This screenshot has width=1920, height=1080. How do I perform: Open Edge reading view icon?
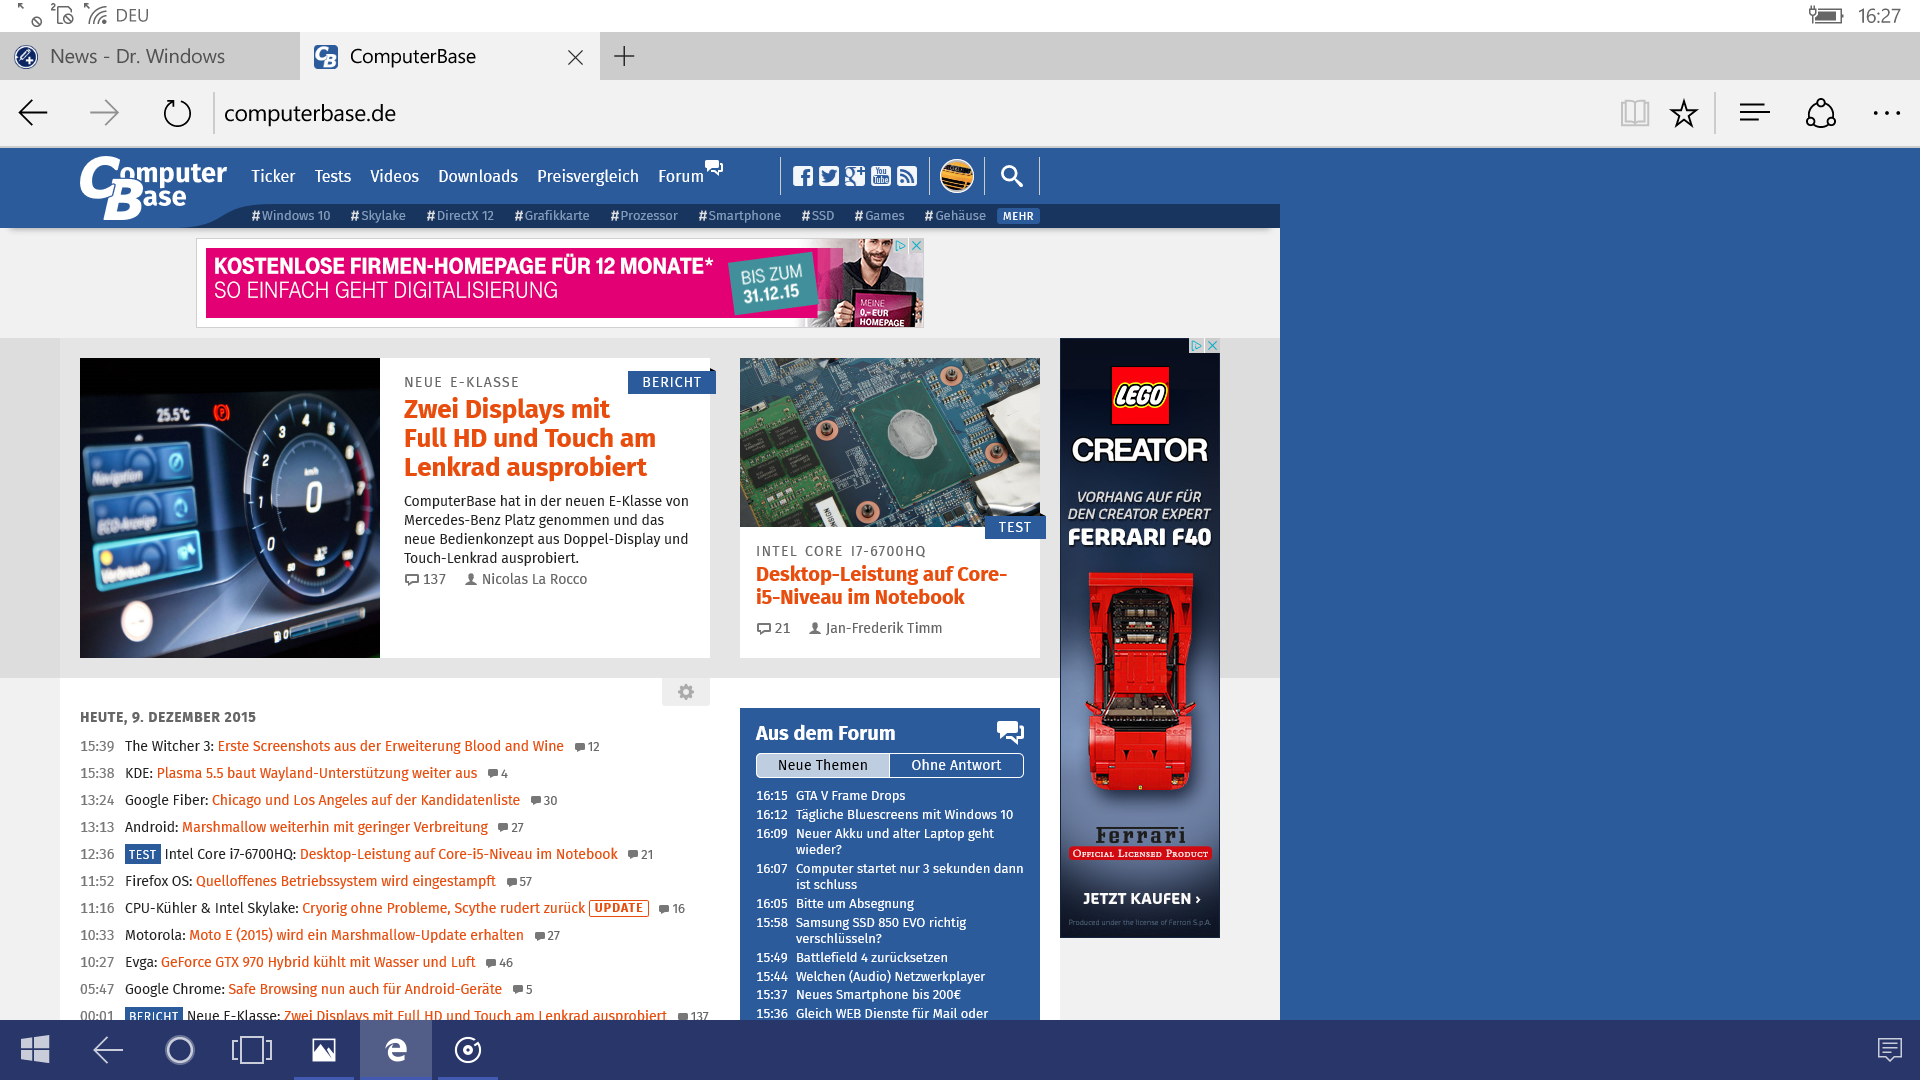[1635, 113]
